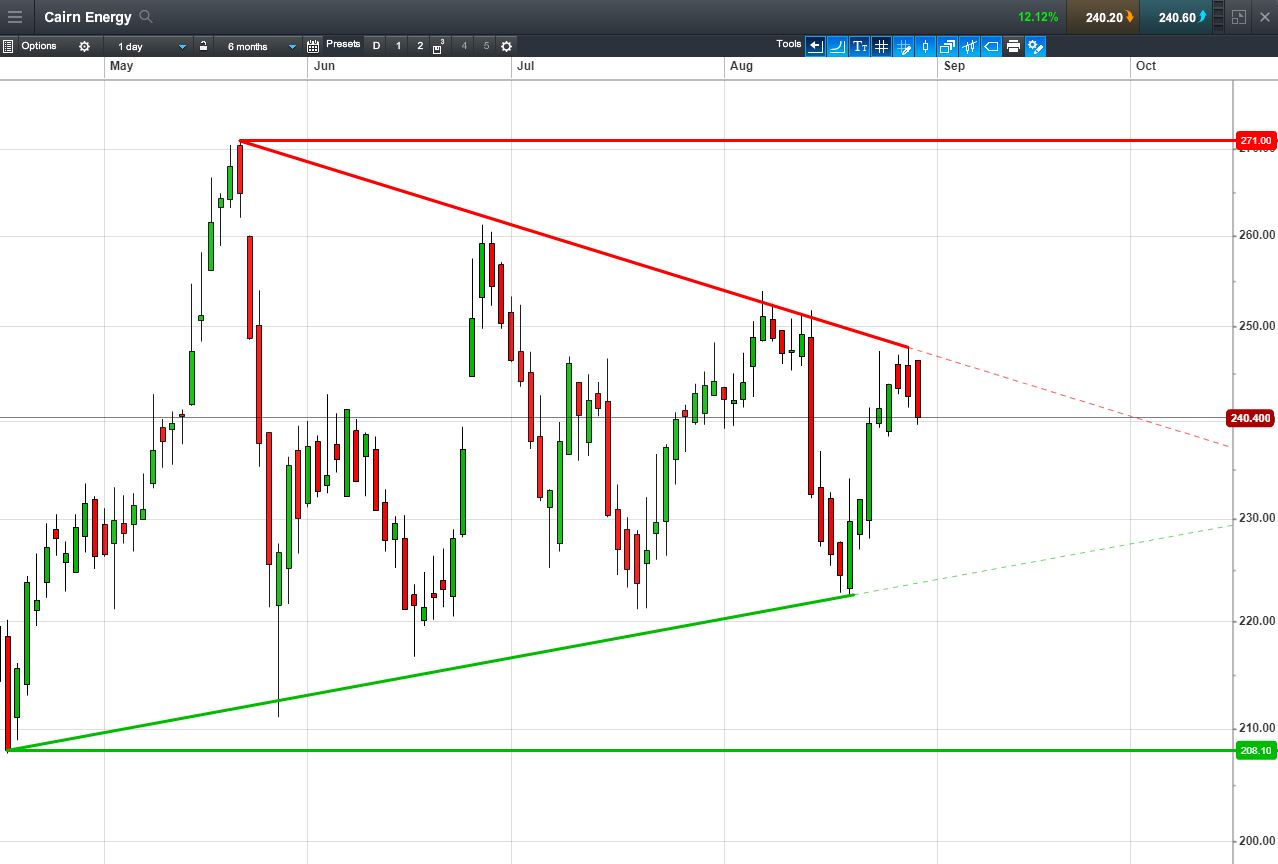Click the 240.400 current price label

pyautogui.click(x=1250, y=418)
